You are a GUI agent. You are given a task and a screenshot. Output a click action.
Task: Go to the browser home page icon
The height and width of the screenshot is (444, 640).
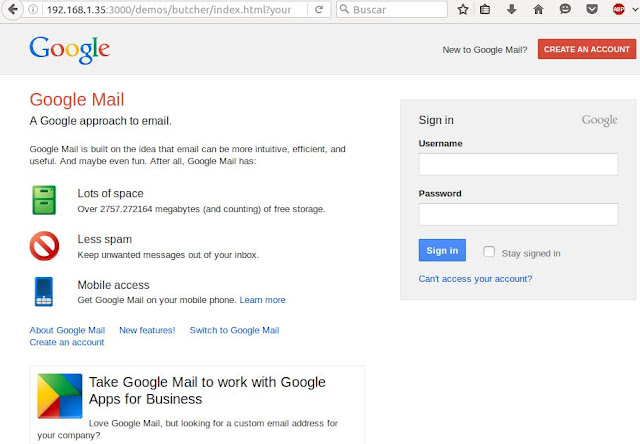(x=538, y=9)
